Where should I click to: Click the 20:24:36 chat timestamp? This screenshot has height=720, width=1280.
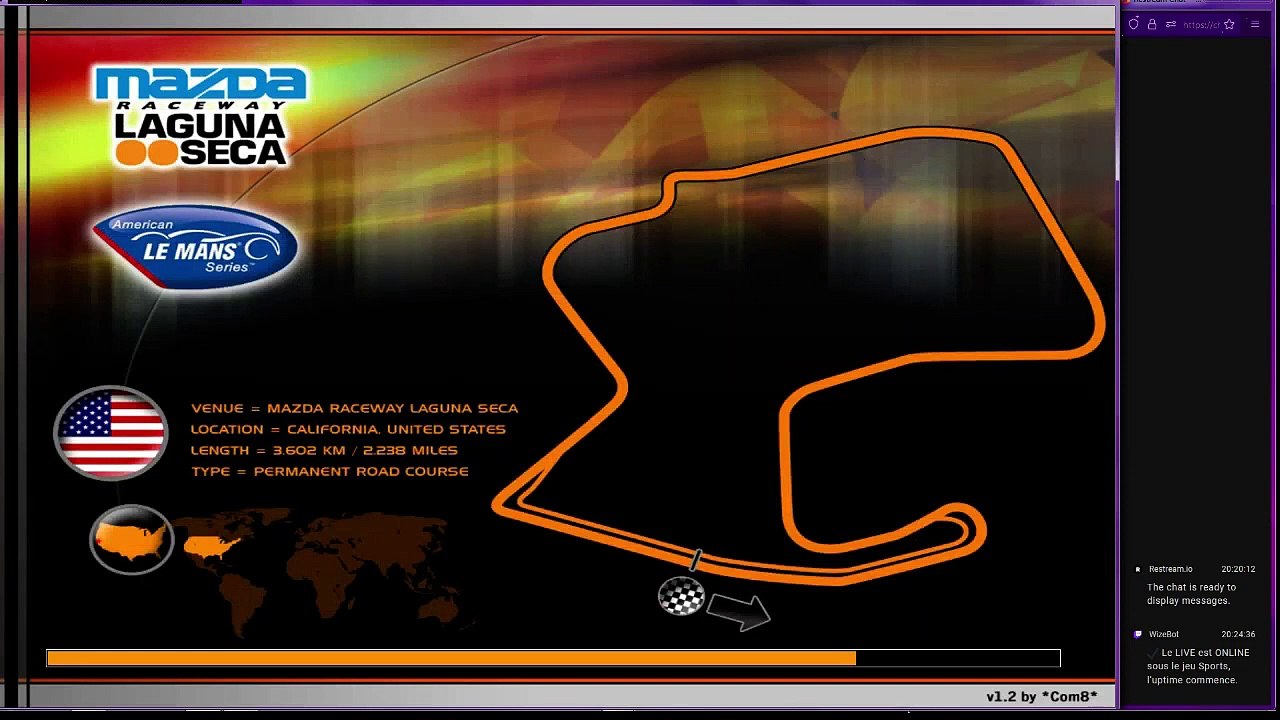[1238, 634]
